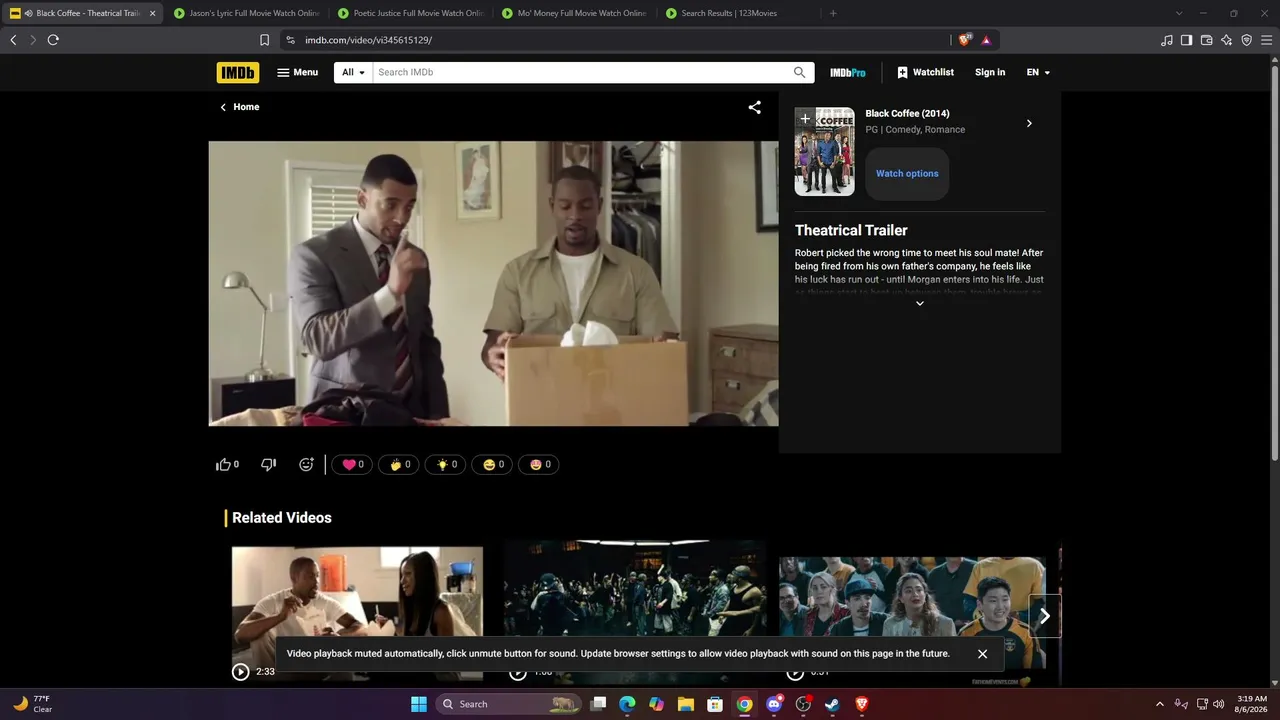Image resolution: width=1280 pixels, height=720 pixels.
Task: Show hidden system tray icons
Action: pos(1160,704)
